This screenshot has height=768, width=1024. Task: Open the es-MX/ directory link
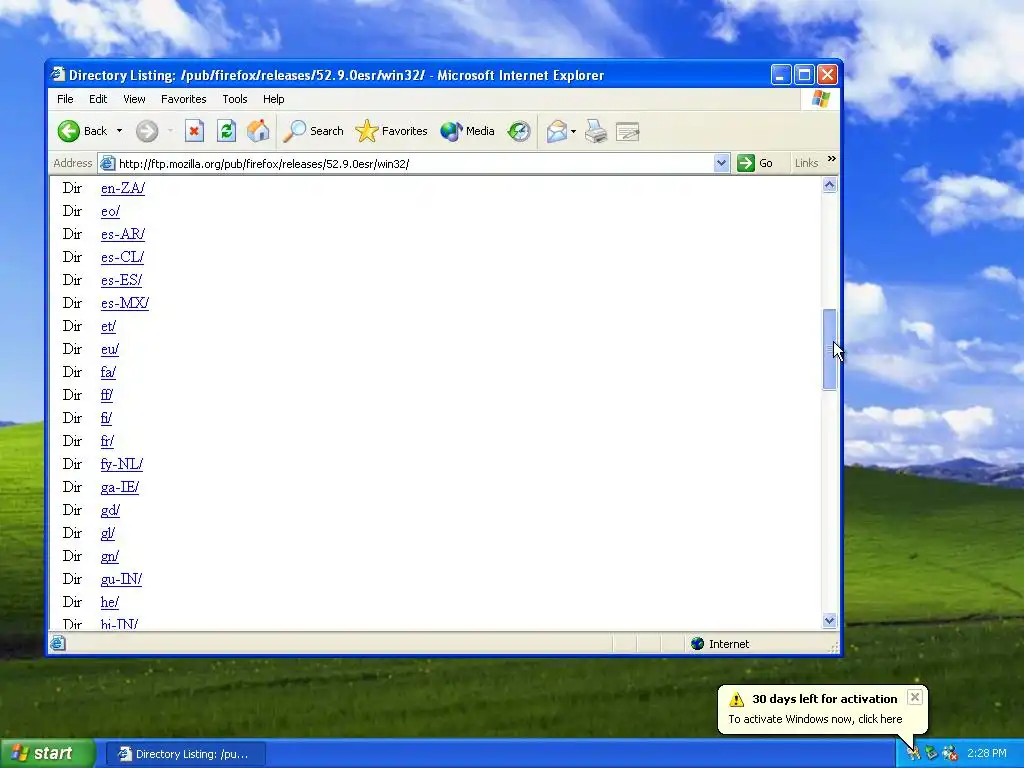pos(125,303)
